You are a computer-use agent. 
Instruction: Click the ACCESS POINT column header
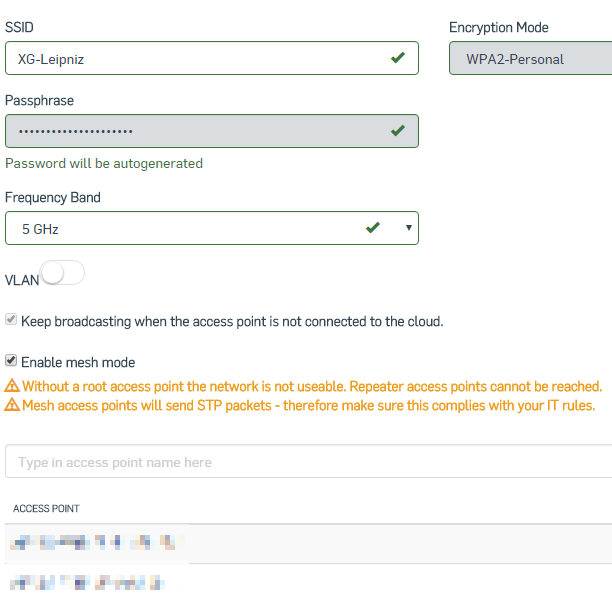46,509
